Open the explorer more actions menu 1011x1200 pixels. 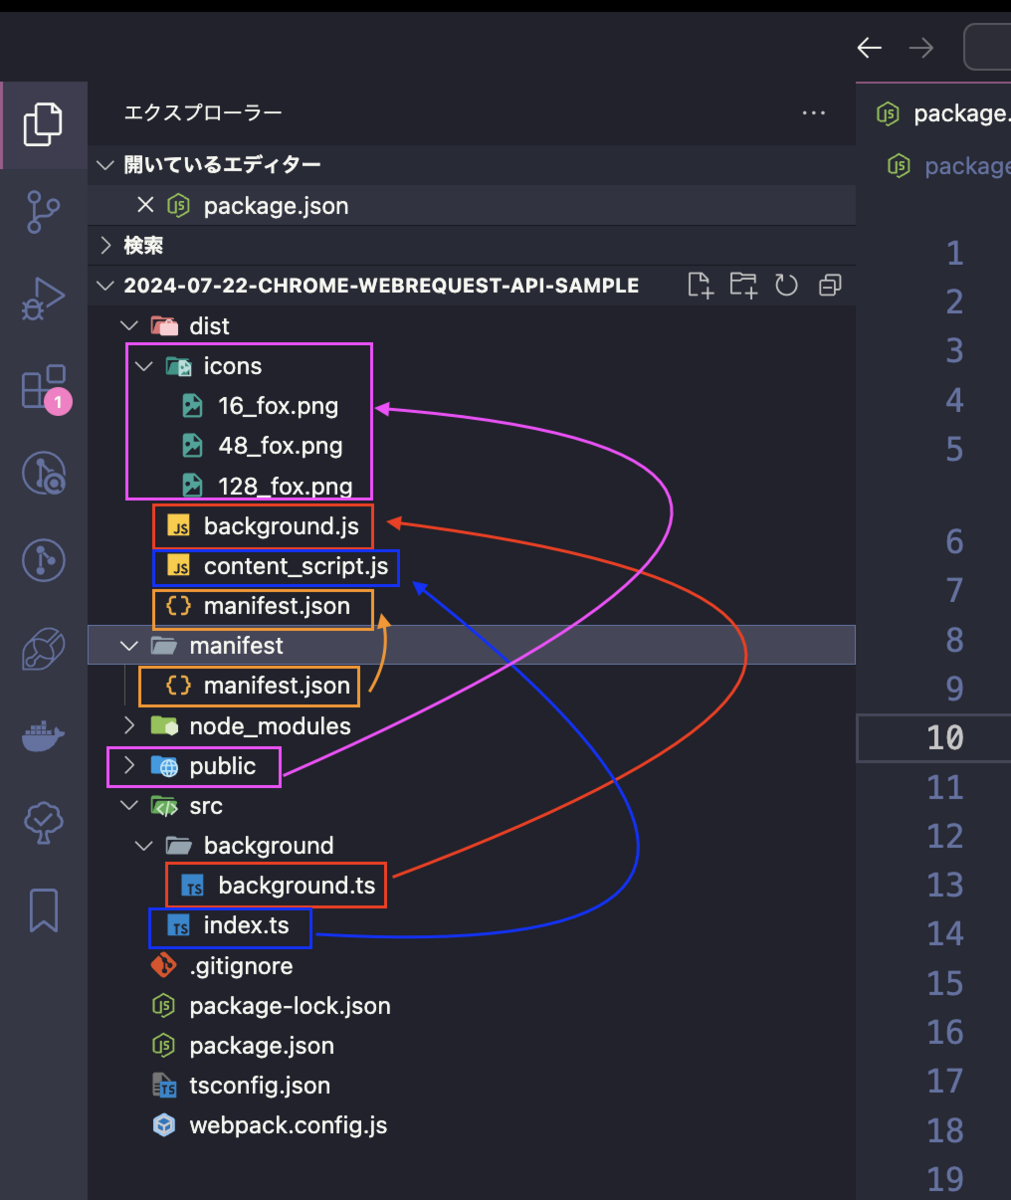pyautogui.click(x=814, y=113)
